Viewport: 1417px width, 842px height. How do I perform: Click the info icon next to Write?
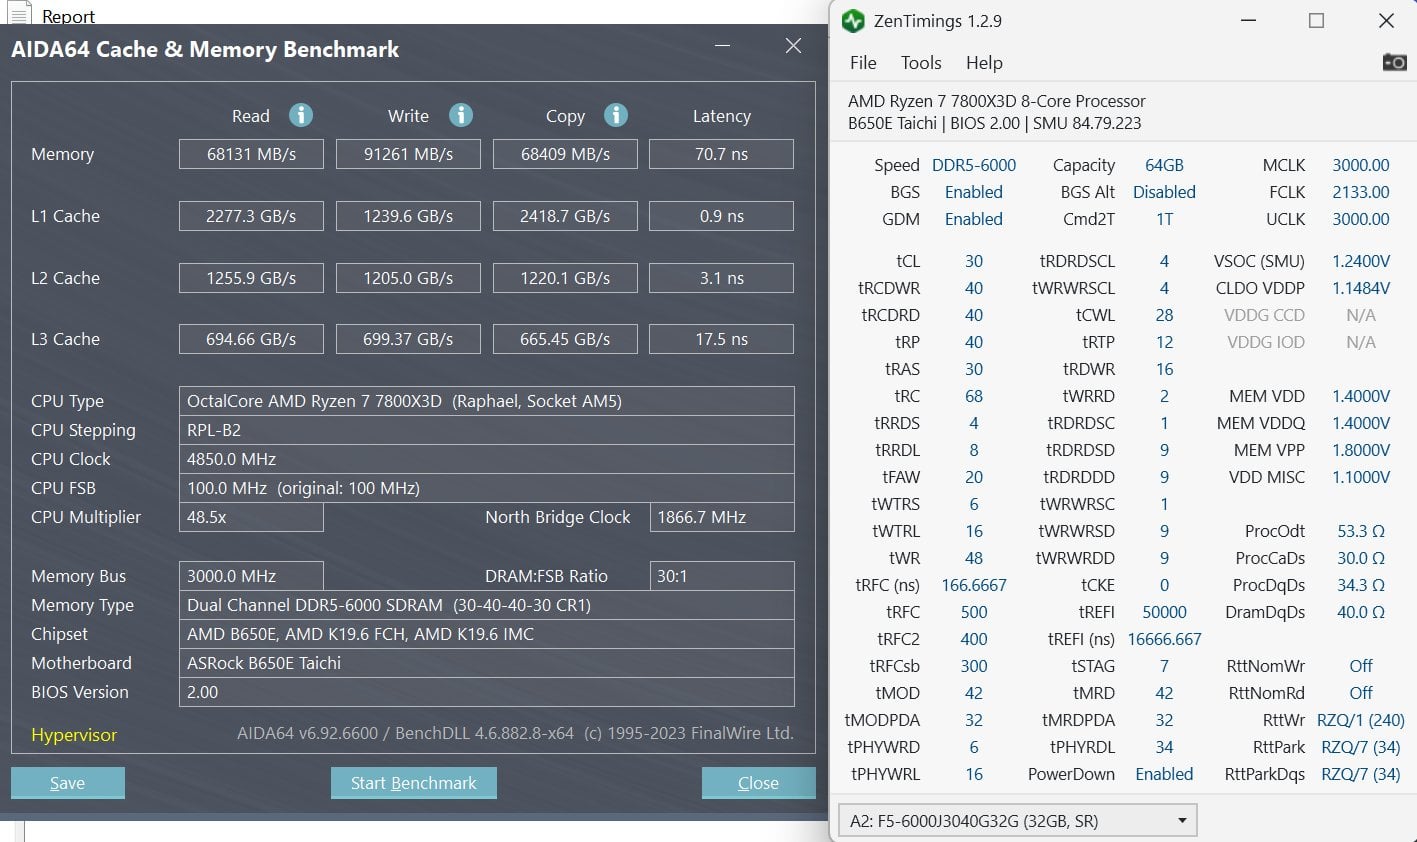tap(461, 115)
